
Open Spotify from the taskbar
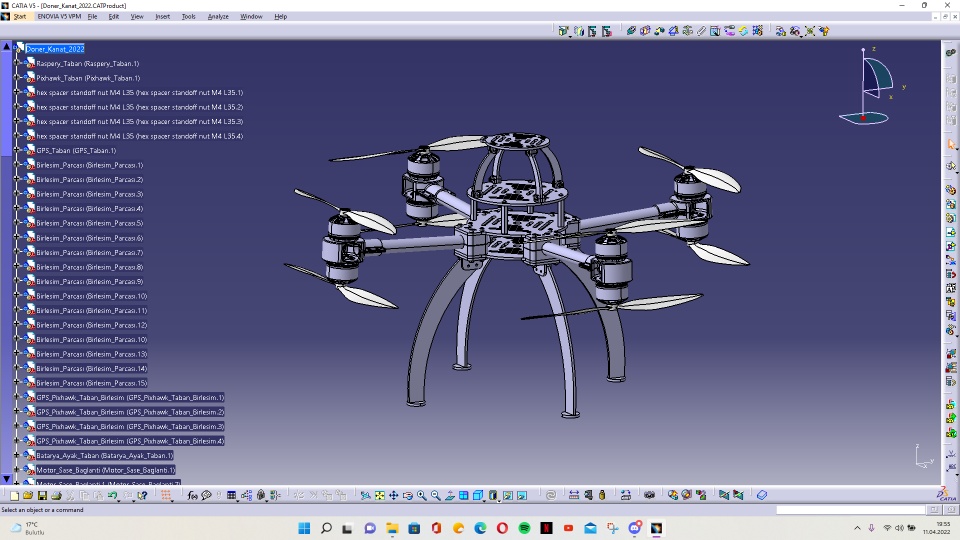click(x=525, y=528)
